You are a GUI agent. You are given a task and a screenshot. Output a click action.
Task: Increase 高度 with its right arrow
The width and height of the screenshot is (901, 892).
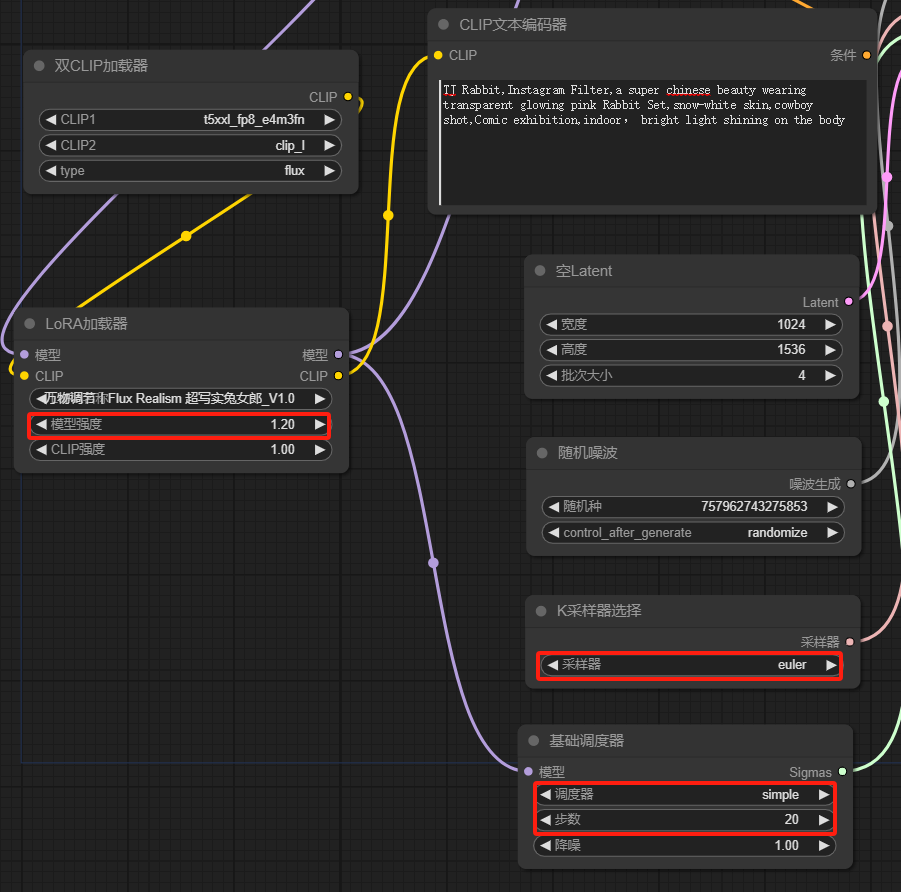tap(830, 349)
